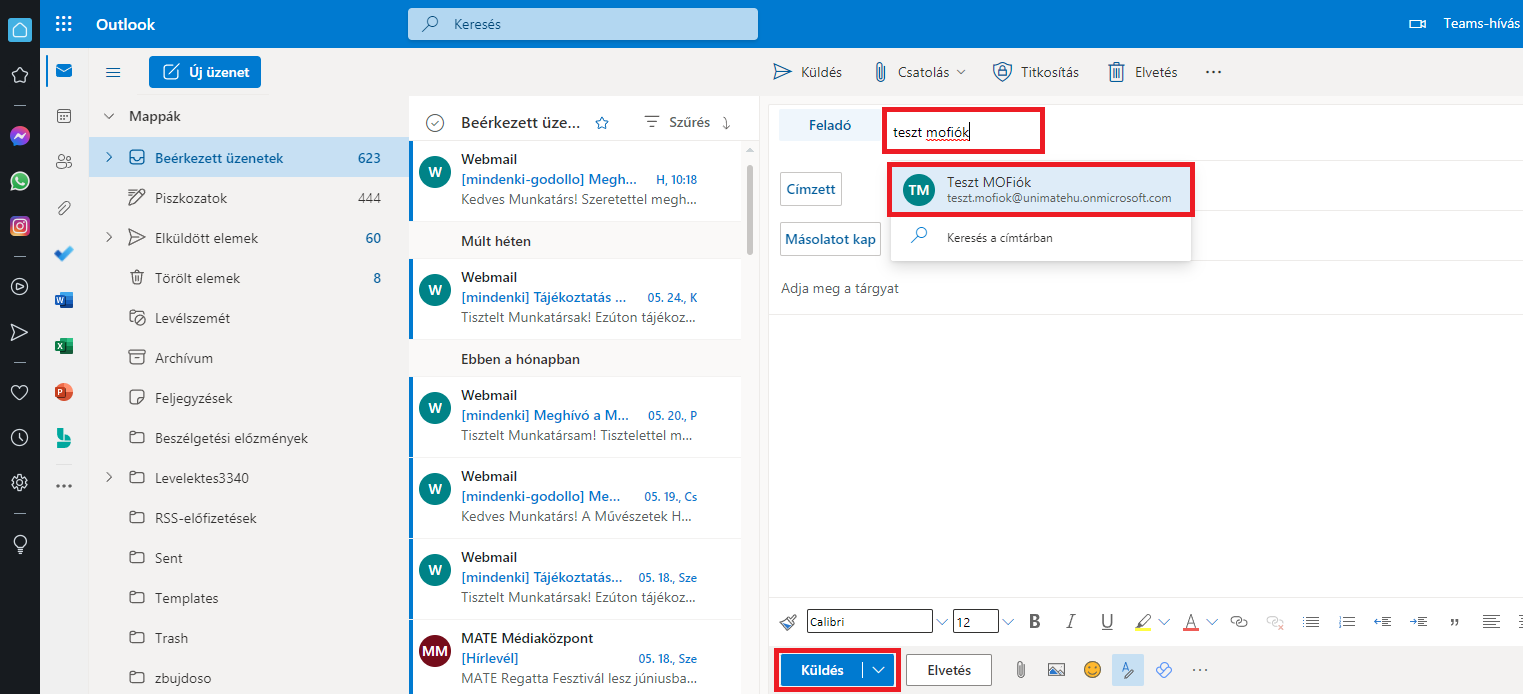Expand the Levelektes3340 folder
Viewport: 1523px width, 694px height.
click(109, 478)
